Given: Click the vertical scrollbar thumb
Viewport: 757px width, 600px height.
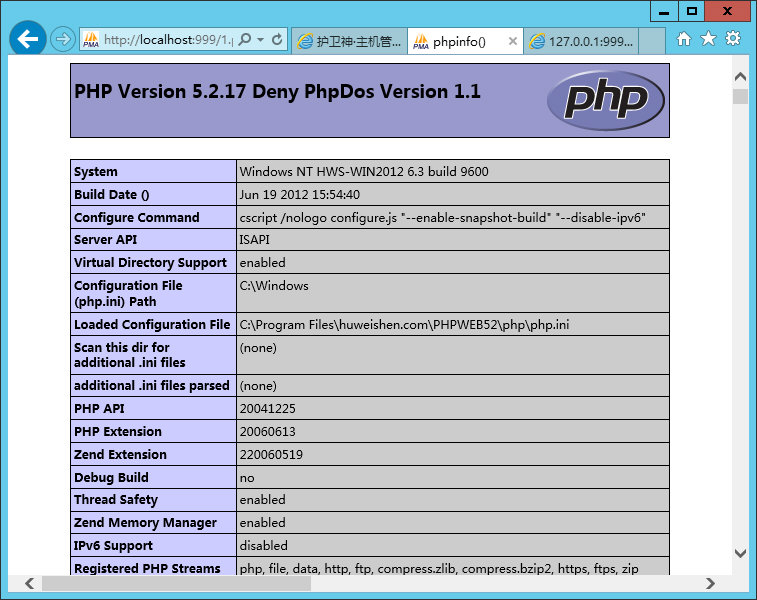Looking at the screenshot, I should pyautogui.click(x=740, y=96).
